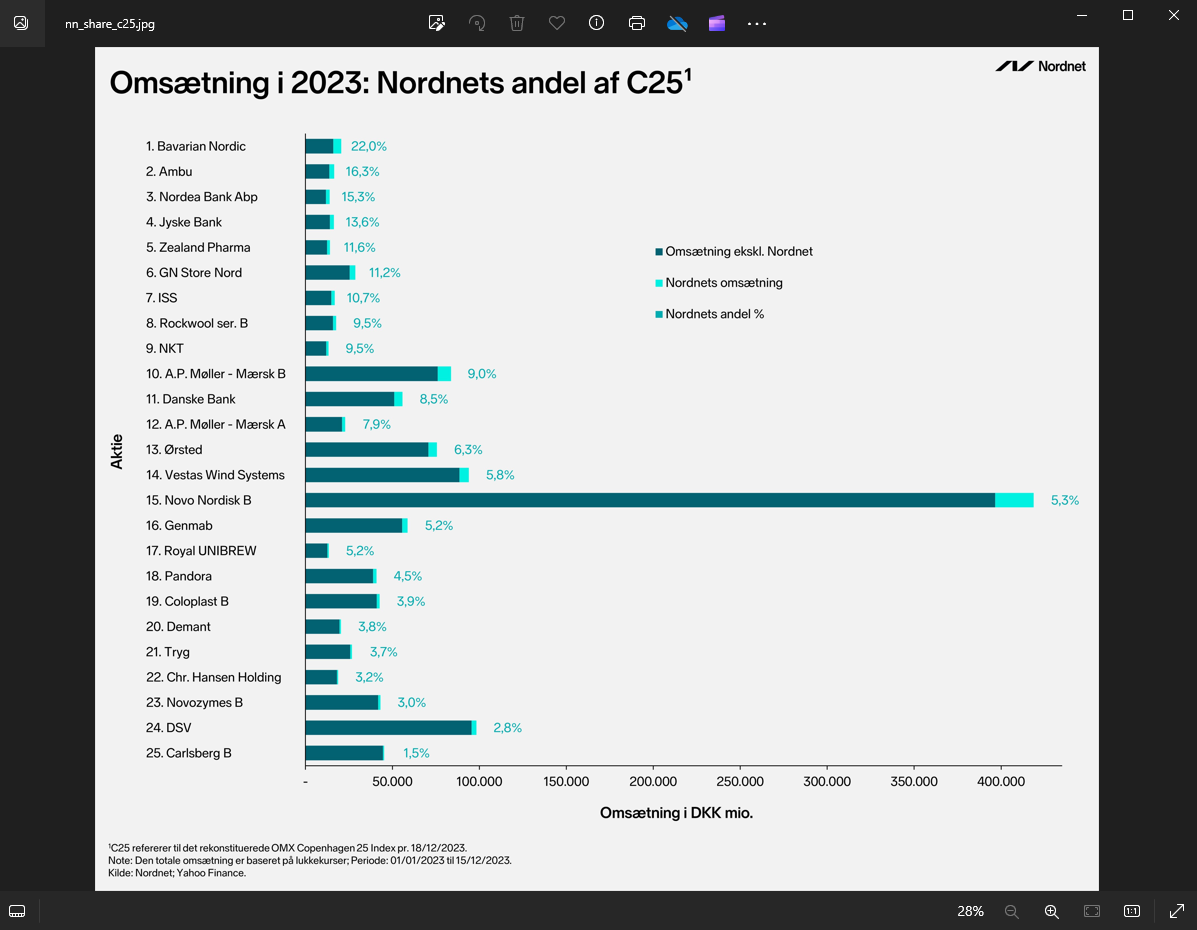The height and width of the screenshot is (930, 1197).
Task: Click the 22. Chr. Hansen Holding label
Action: [213, 677]
